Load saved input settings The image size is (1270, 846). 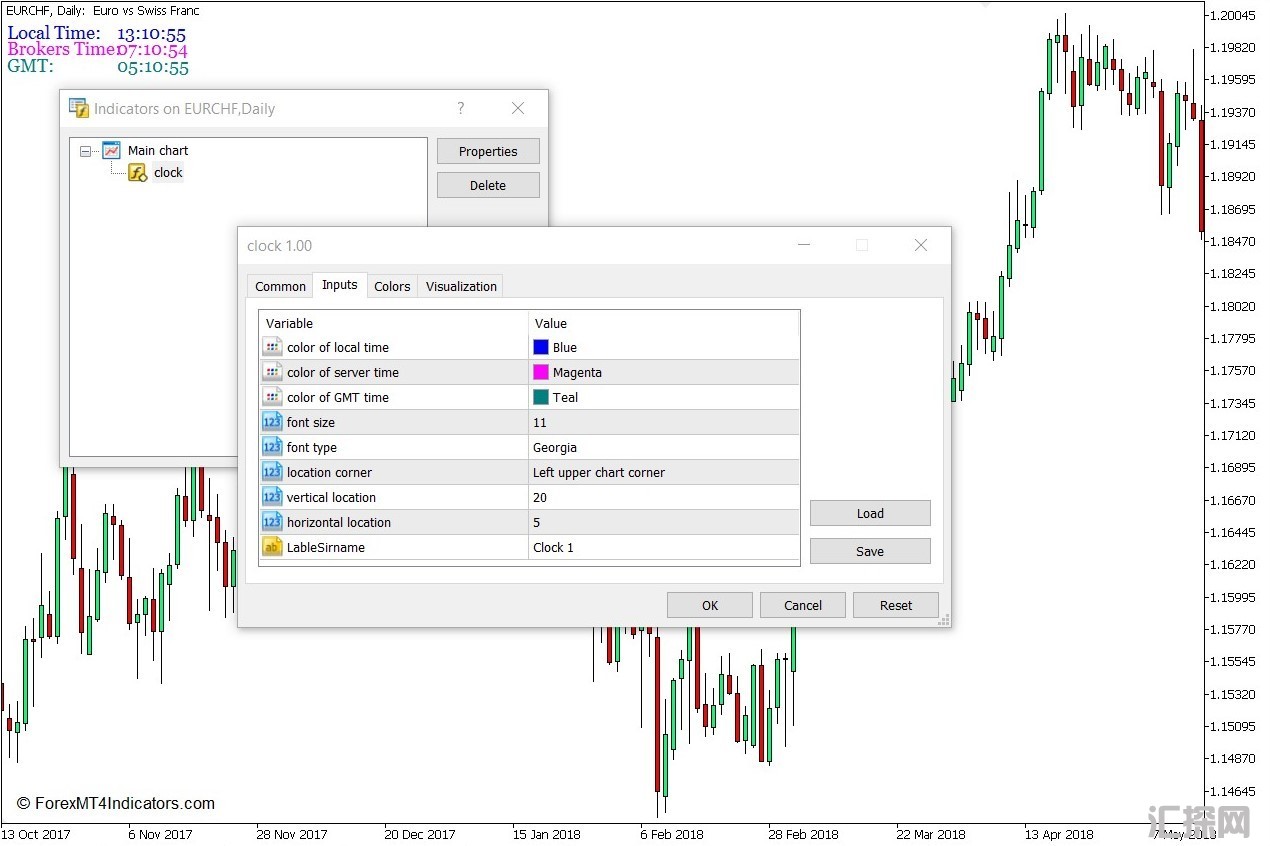[869, 513]
